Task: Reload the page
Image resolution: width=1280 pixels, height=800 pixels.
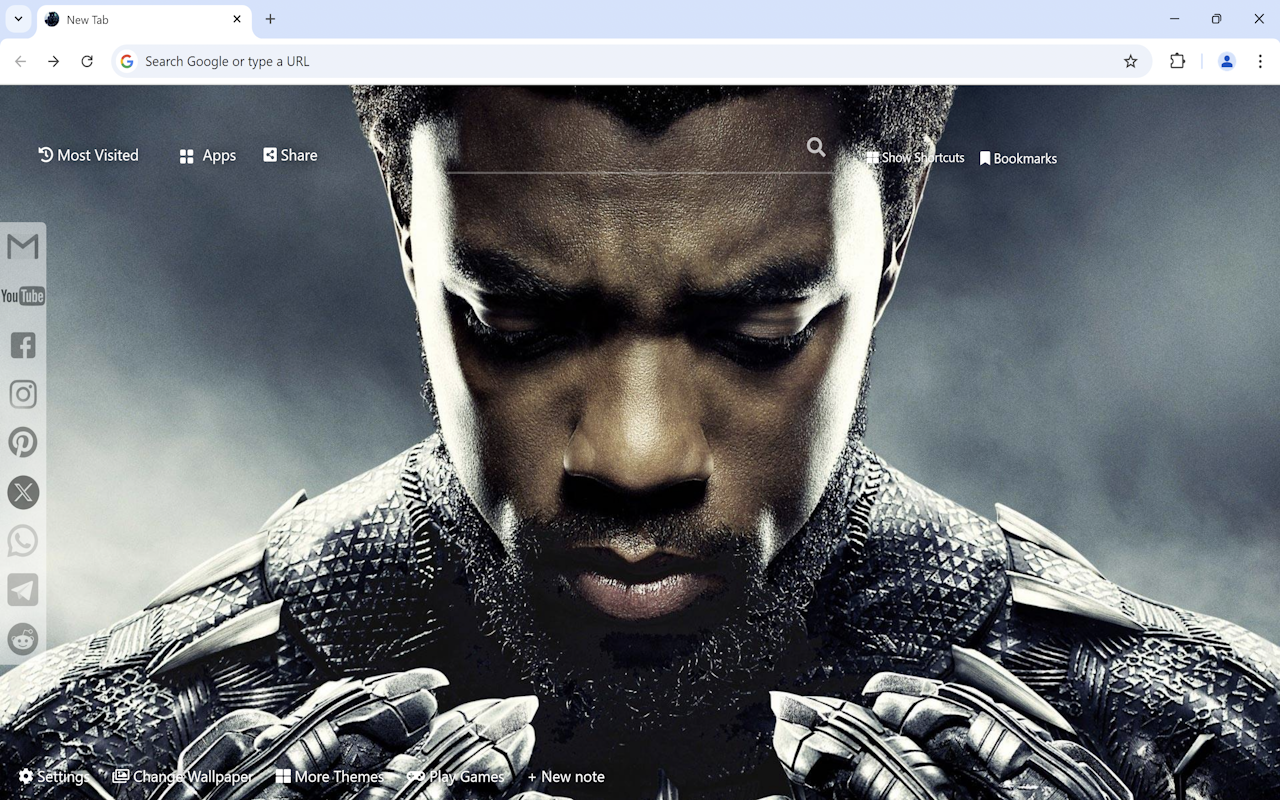Action: click(x=87, y=61)
